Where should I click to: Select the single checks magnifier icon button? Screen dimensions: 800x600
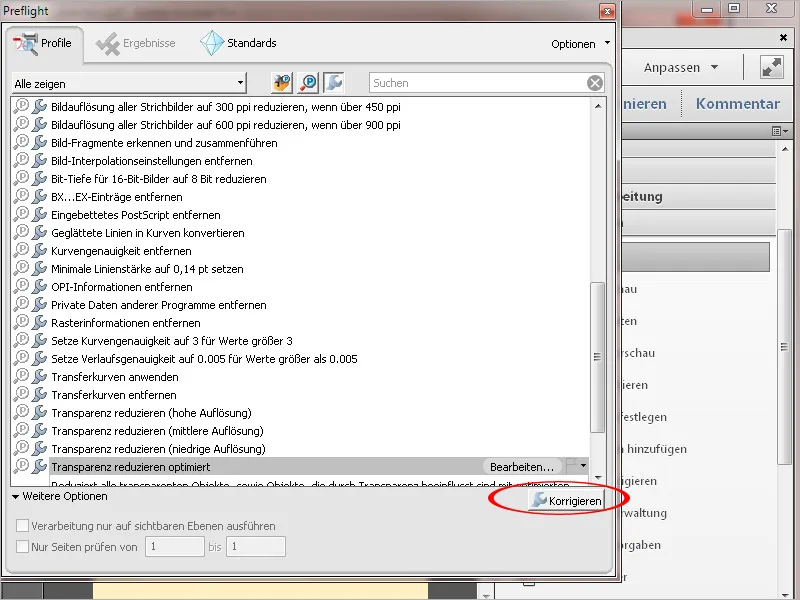[308, 83]
